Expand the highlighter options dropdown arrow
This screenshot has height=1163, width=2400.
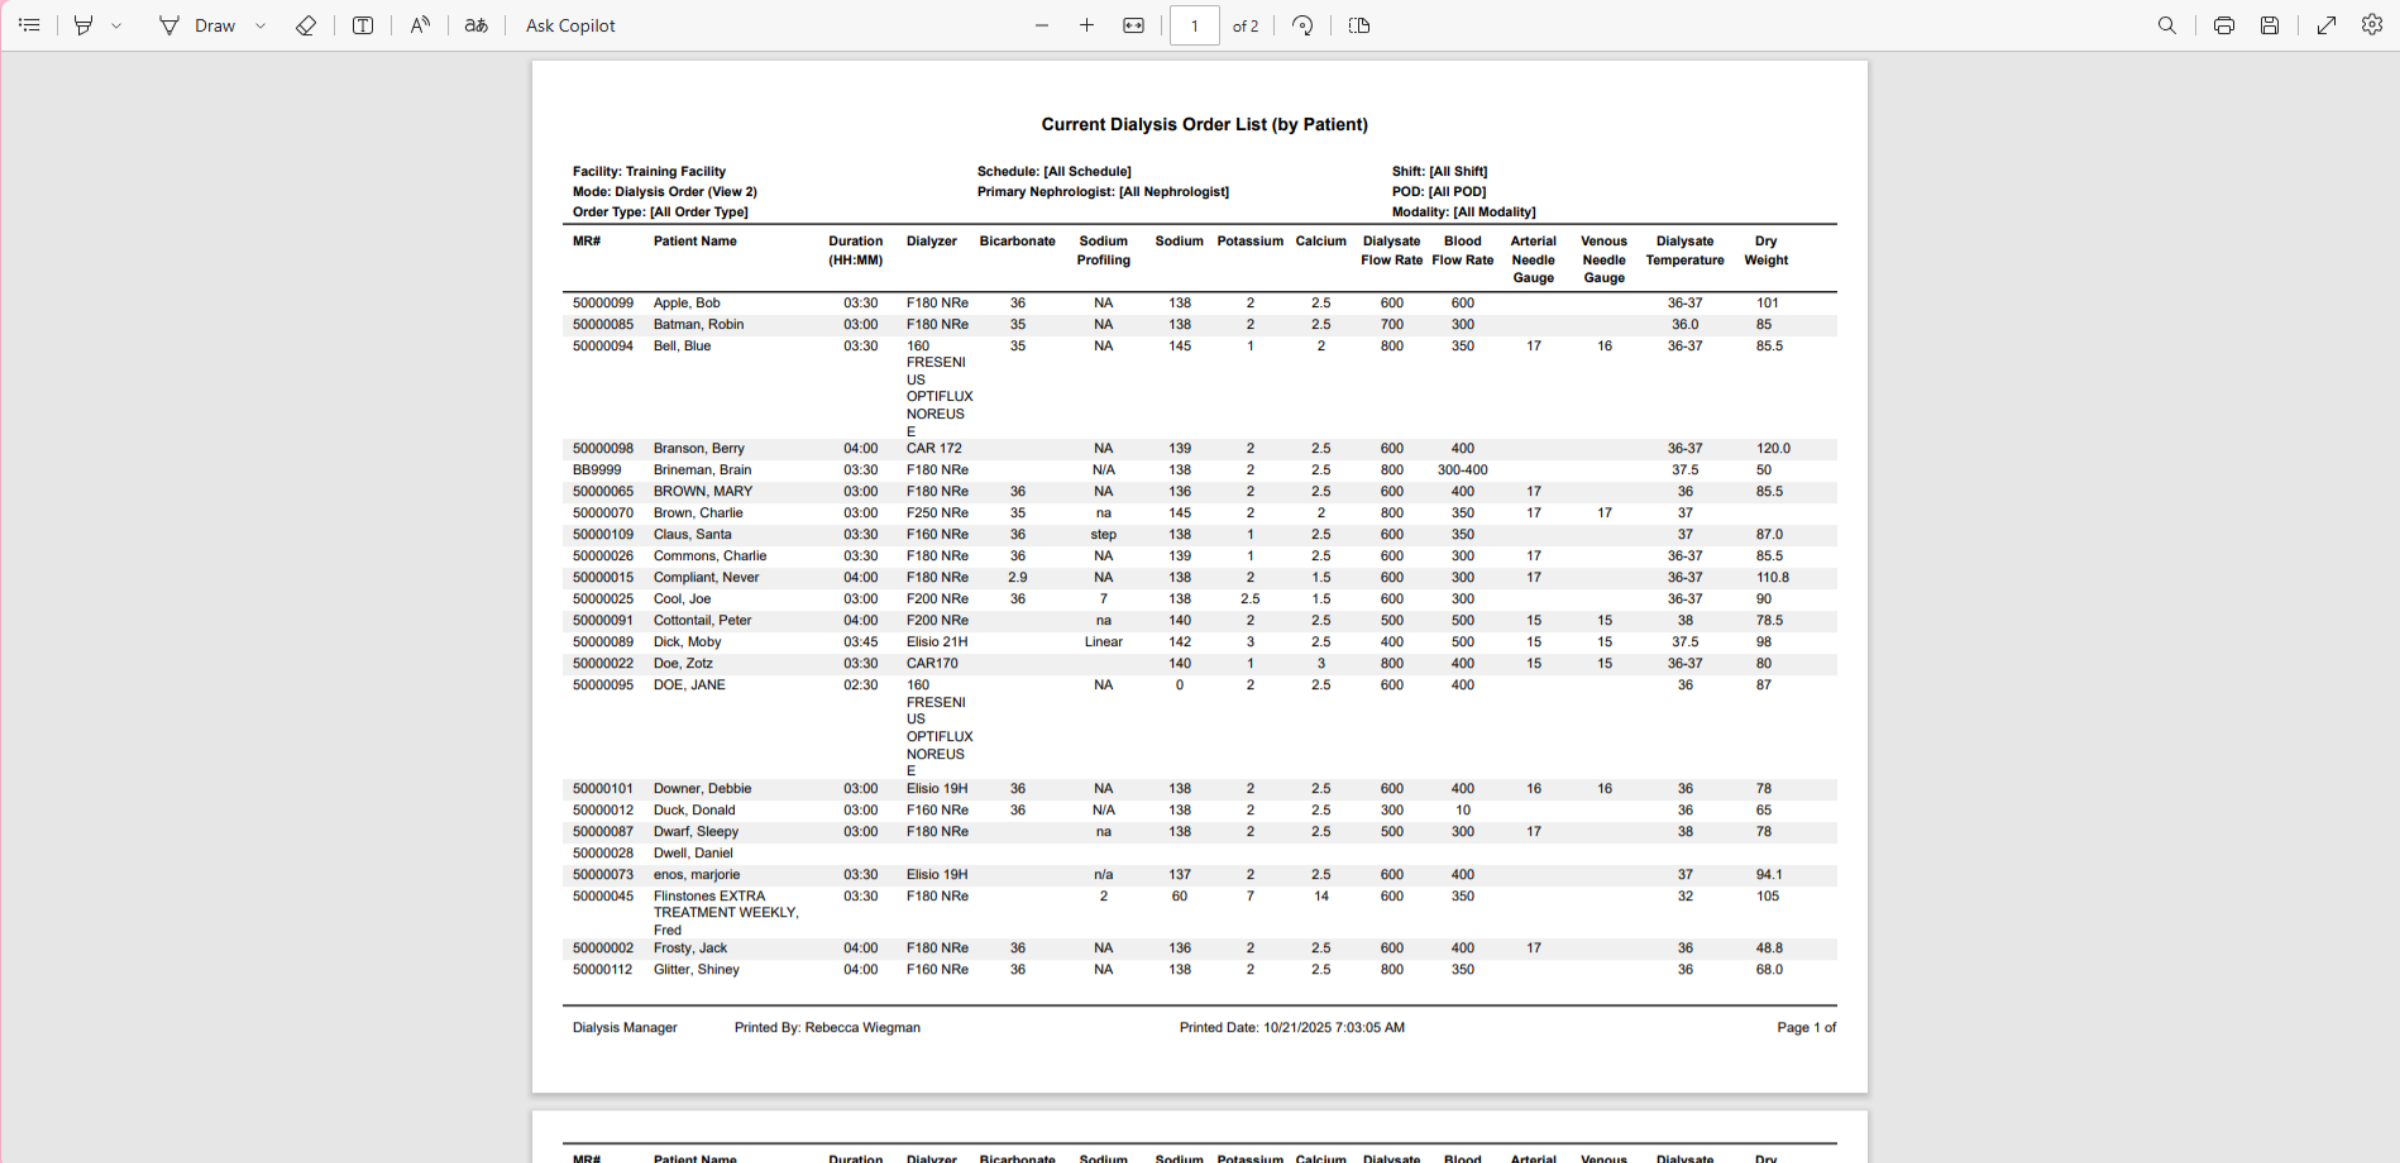pyautogui.click(x=116, y=25)
